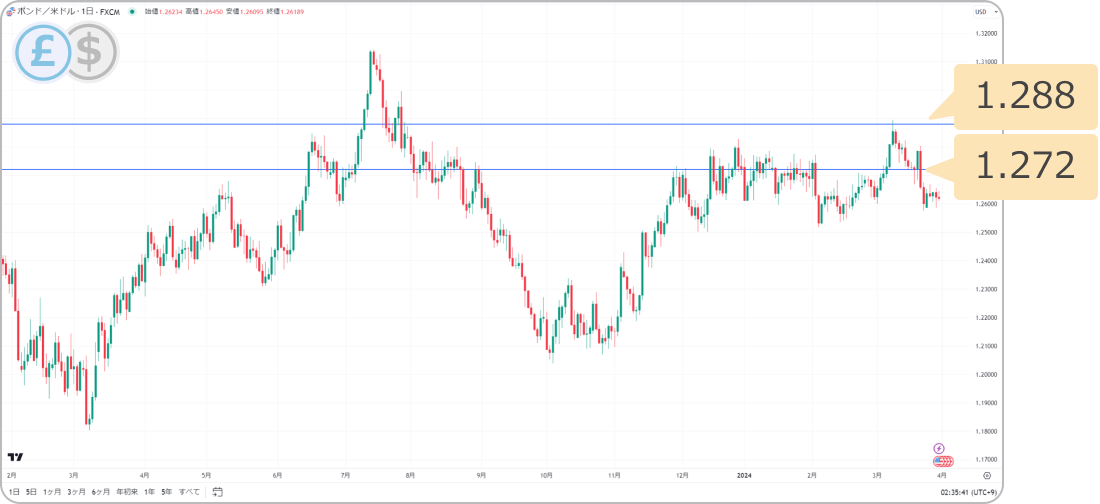
Task: Open chart settings hexagon gear icon
Action: [x=986, y=475]
